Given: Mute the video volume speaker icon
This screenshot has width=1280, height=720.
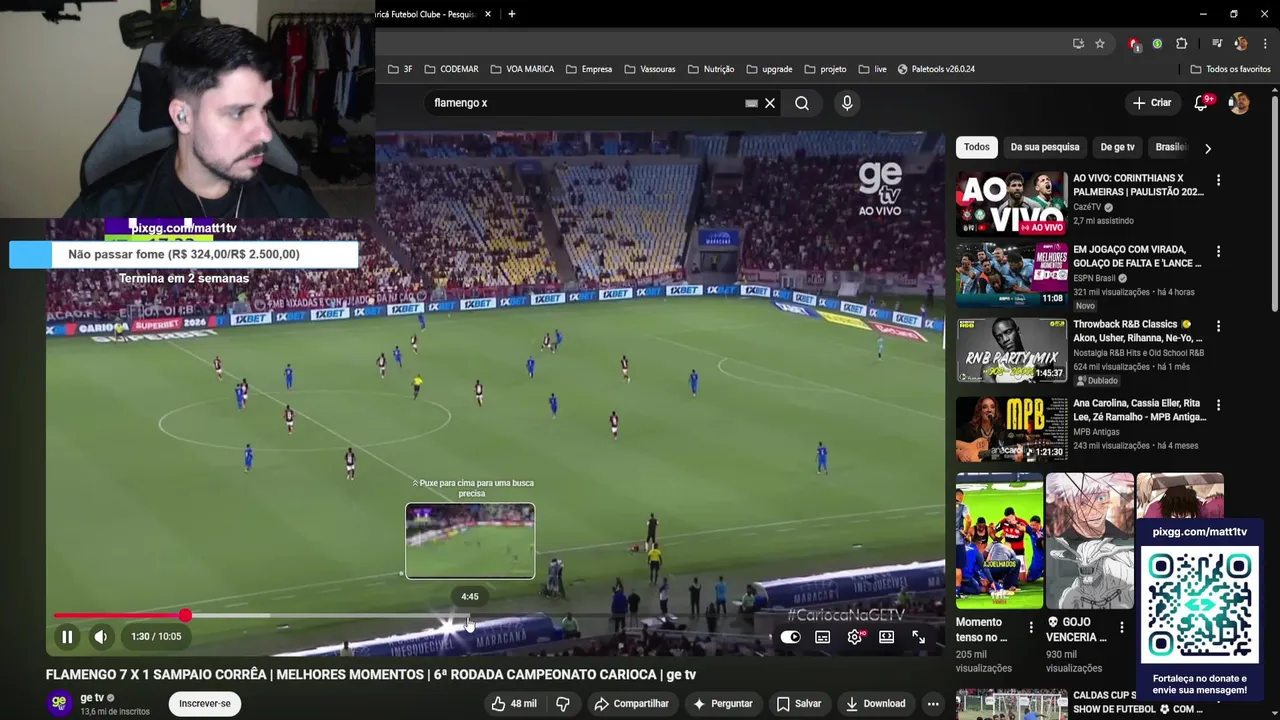Looking at the screenshot, I should pyautogui.click(x=100, y=636).
